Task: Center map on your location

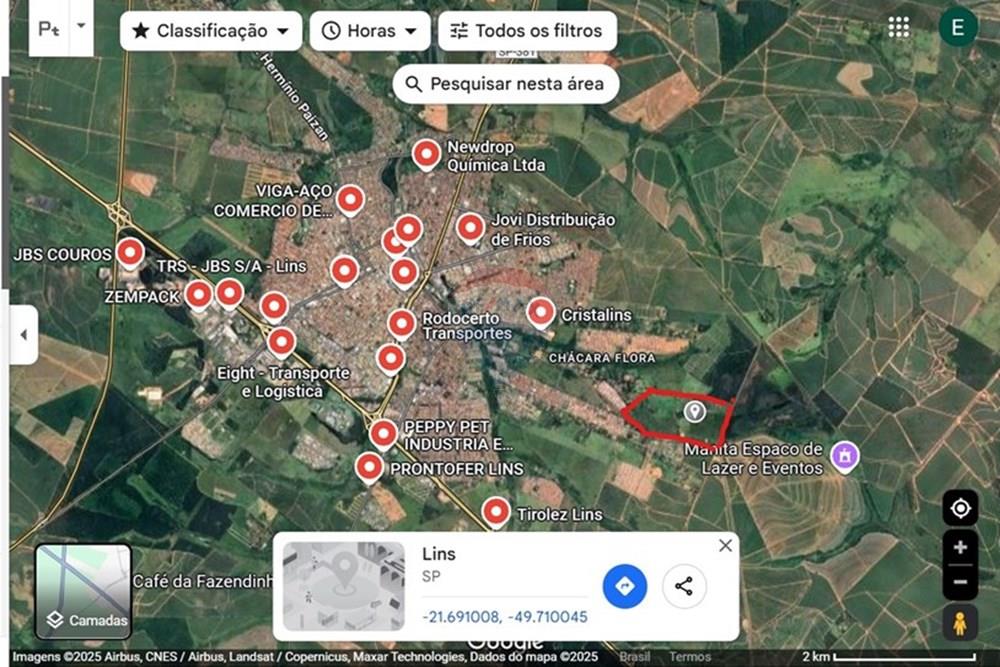Action: pos(960,508)
